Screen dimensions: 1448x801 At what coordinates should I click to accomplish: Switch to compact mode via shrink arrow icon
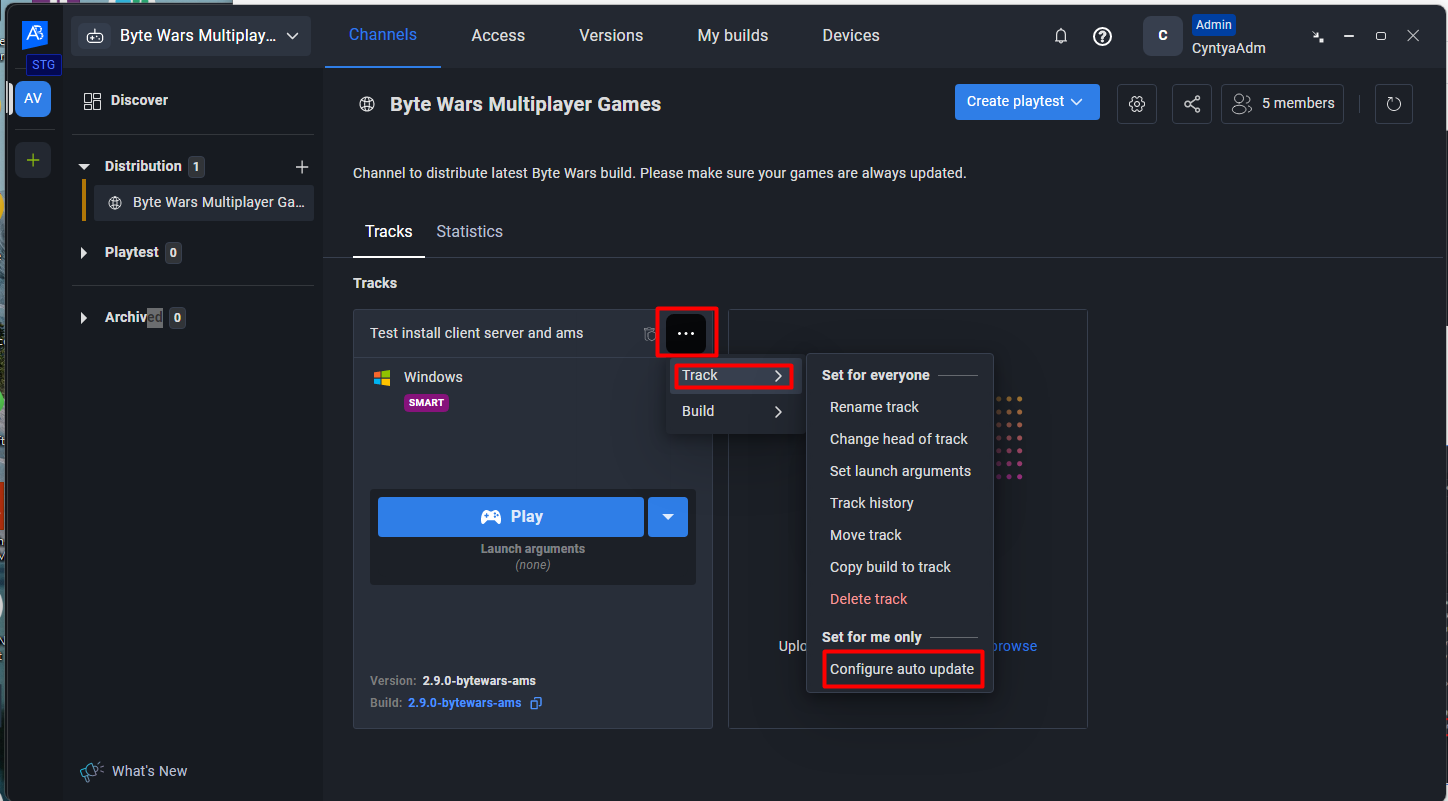[1318, 36]
